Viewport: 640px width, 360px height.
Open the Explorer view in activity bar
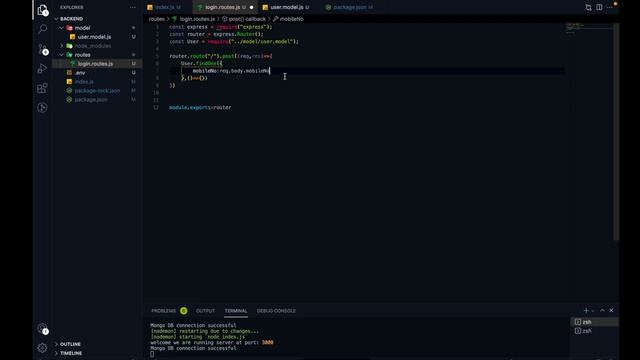tap(42, 10)
